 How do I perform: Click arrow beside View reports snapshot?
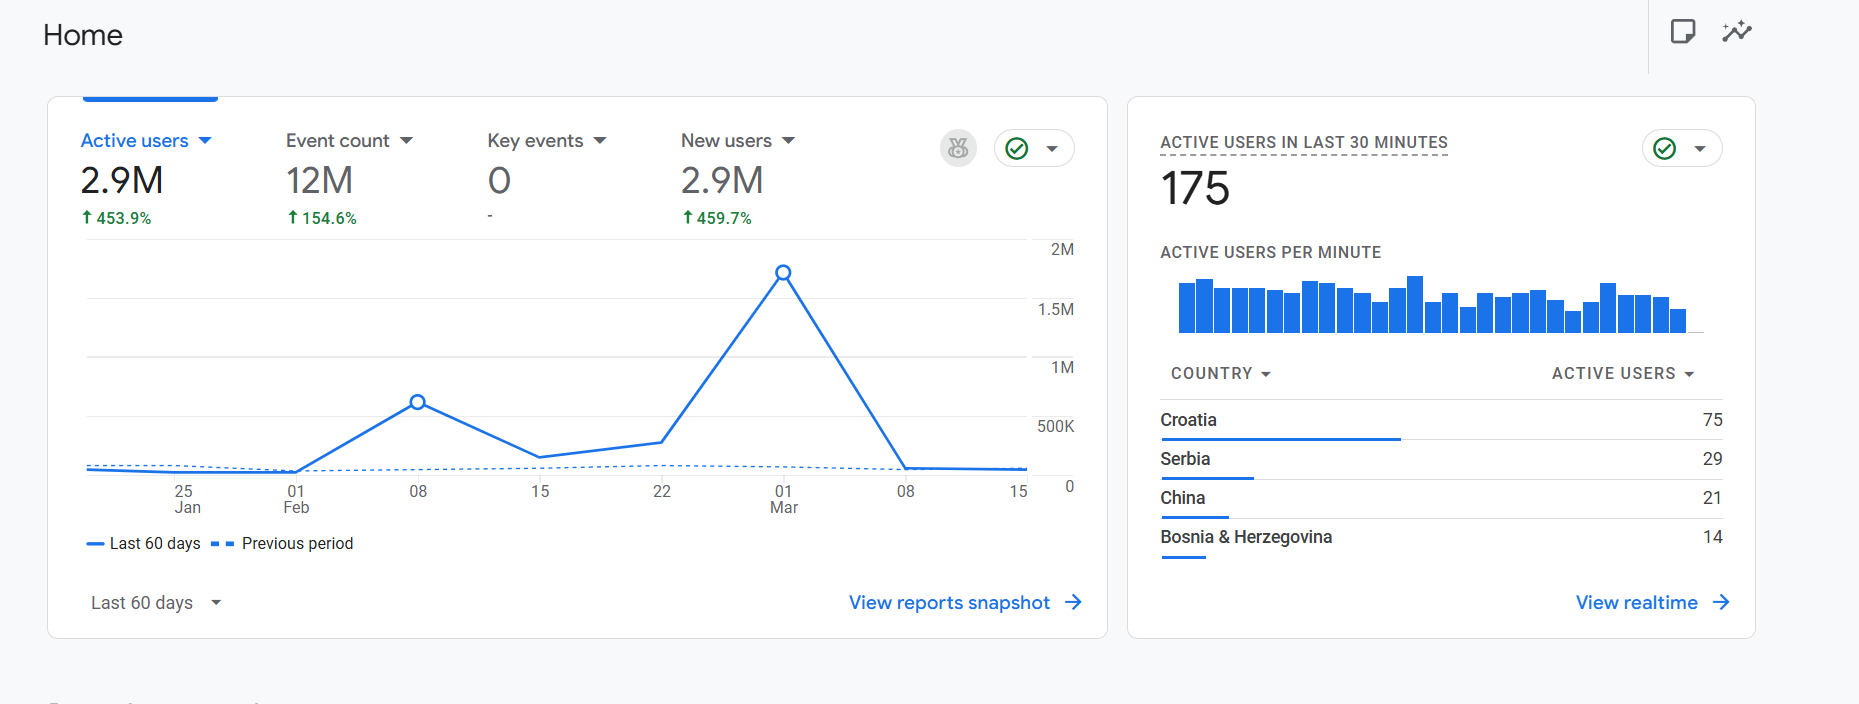1073,602
